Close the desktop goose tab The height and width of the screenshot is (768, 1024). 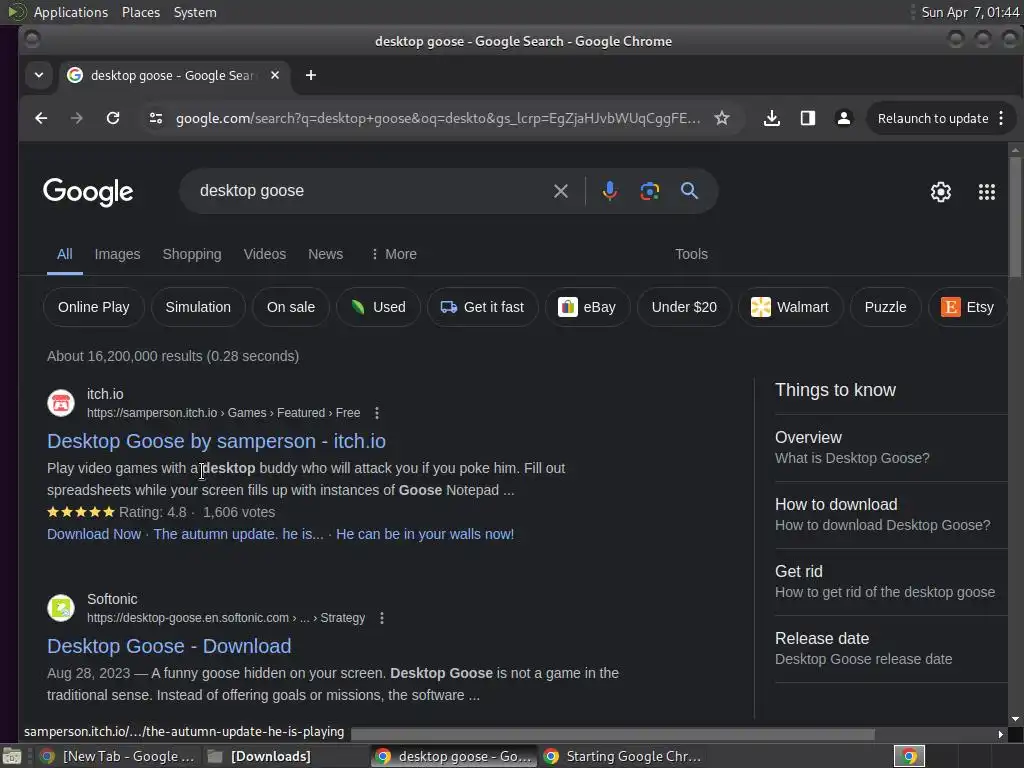tap(275, 75)
